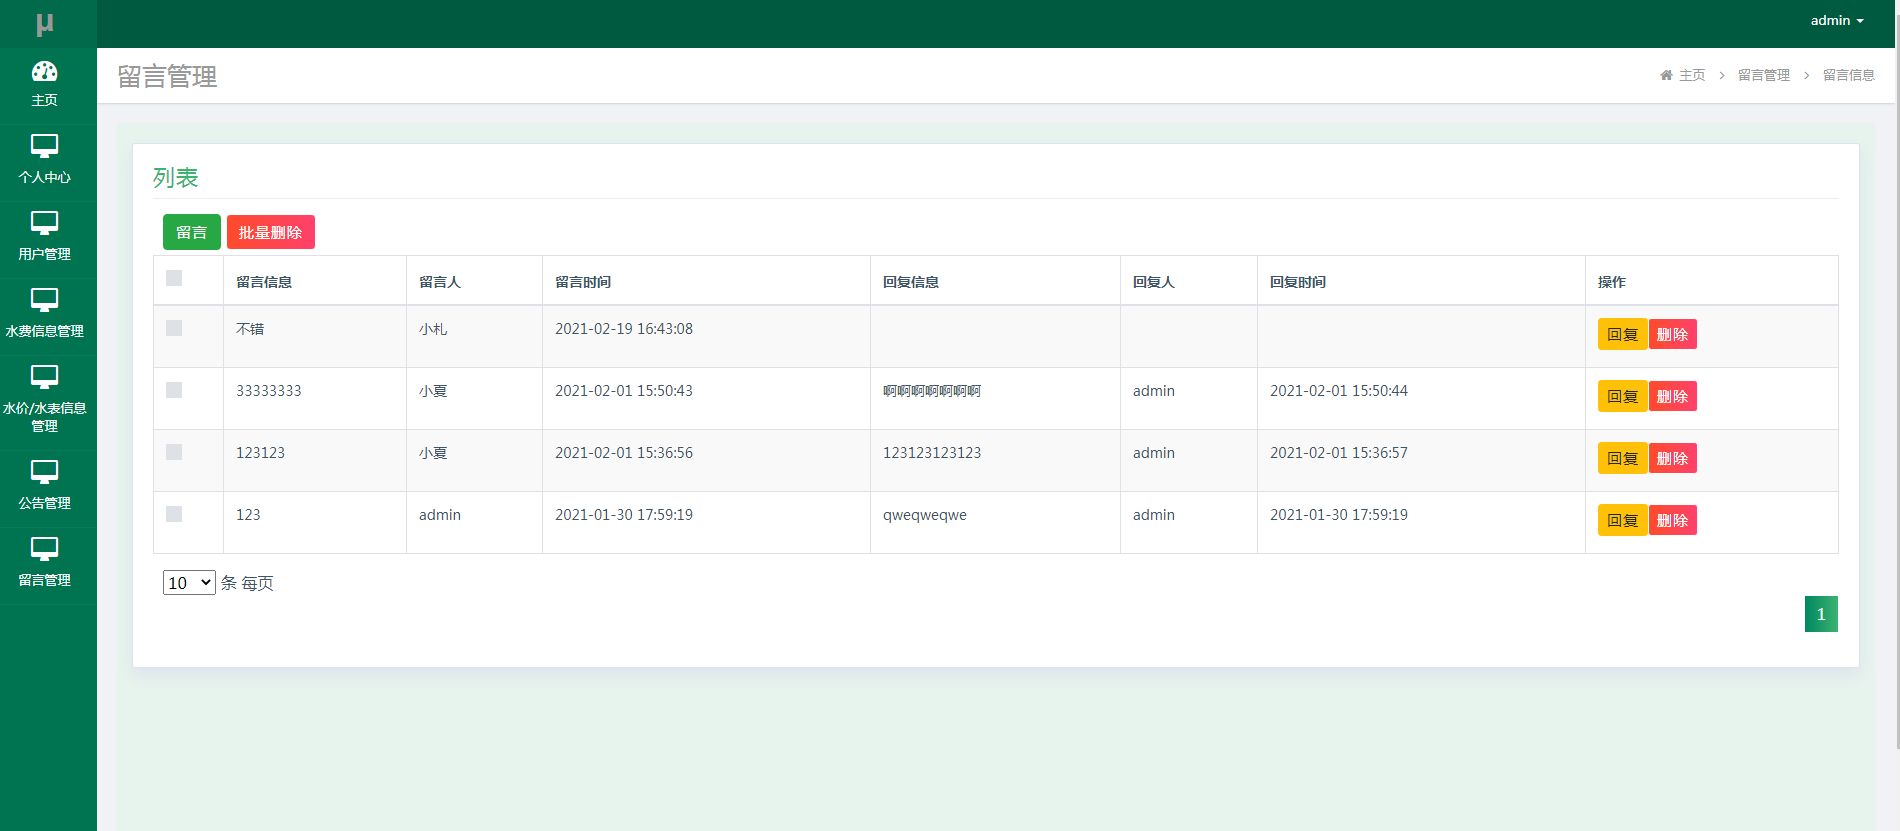Select the reply text 啊啊啊啊啊啊啊
The width and height of the screenshot is (1900, 831).
pos(932,391)
